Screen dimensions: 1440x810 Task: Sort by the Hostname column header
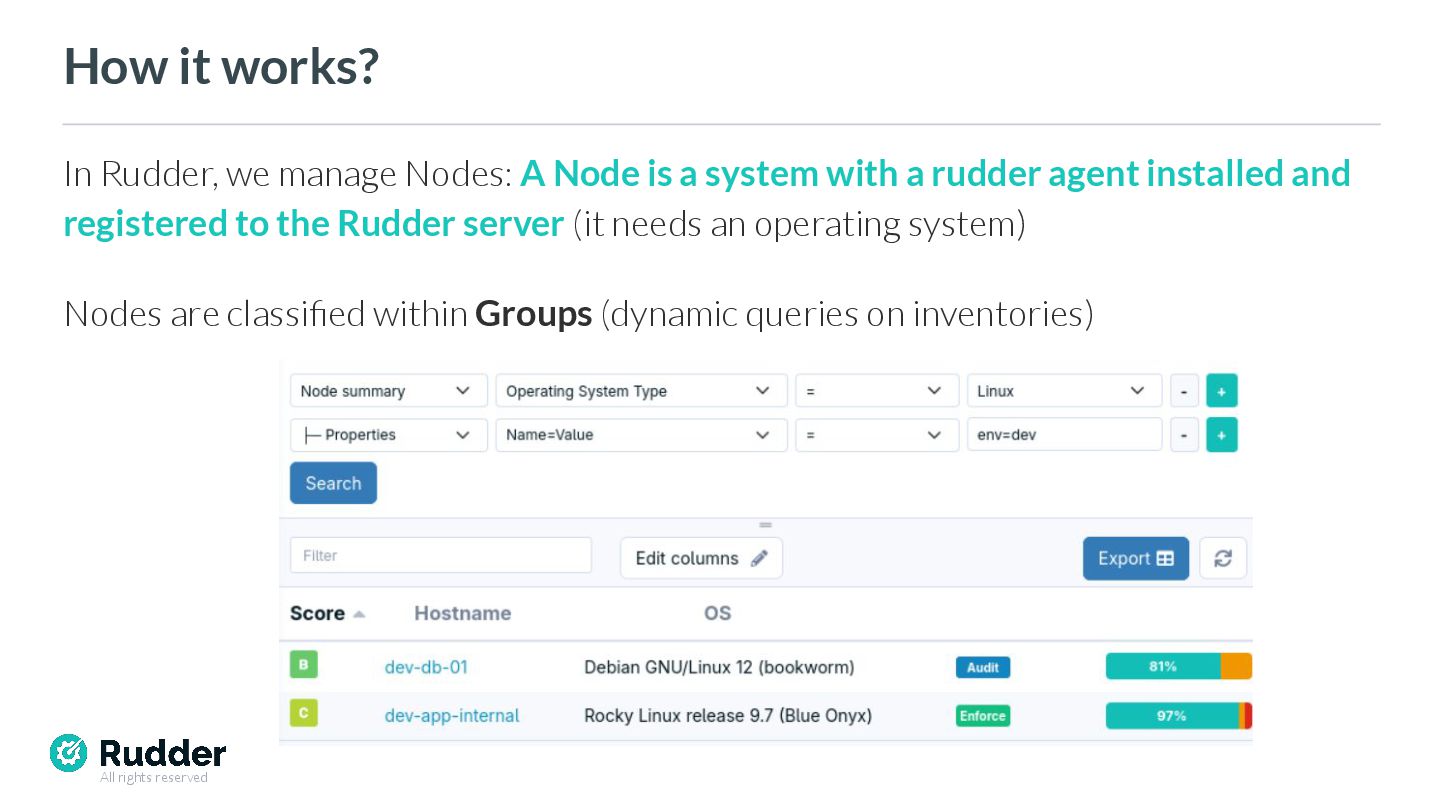coord(462,614)
